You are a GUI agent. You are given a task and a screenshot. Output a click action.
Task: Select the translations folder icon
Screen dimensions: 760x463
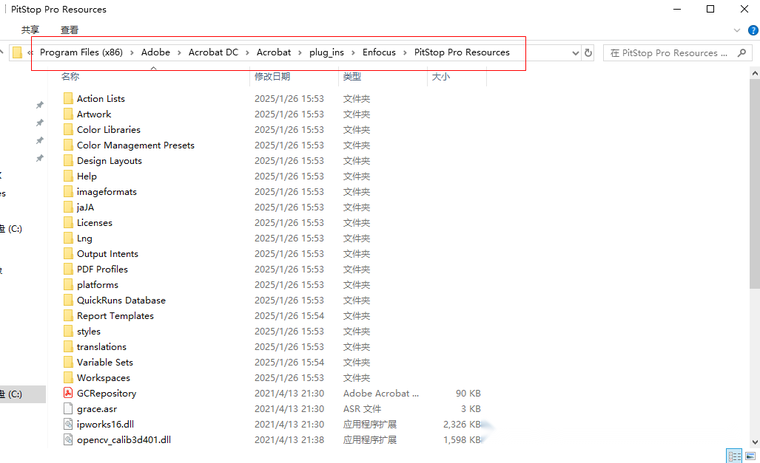point(68,347)
